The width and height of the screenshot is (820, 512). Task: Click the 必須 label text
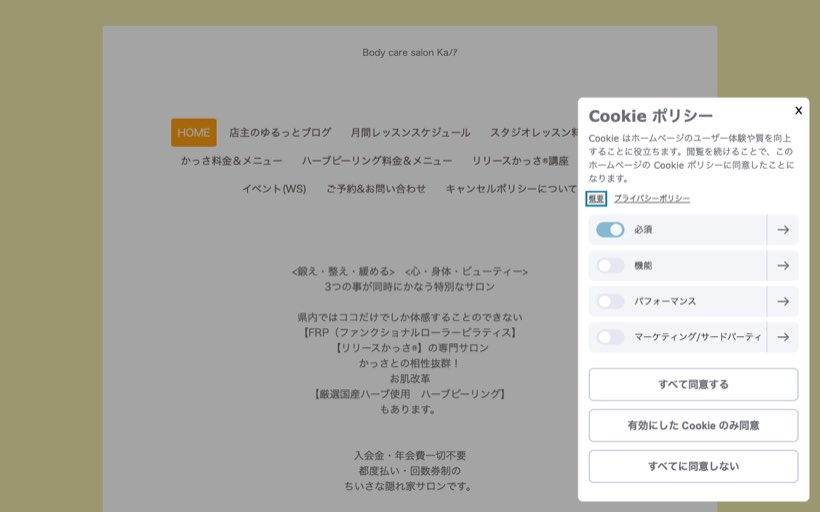coord(643,230)
